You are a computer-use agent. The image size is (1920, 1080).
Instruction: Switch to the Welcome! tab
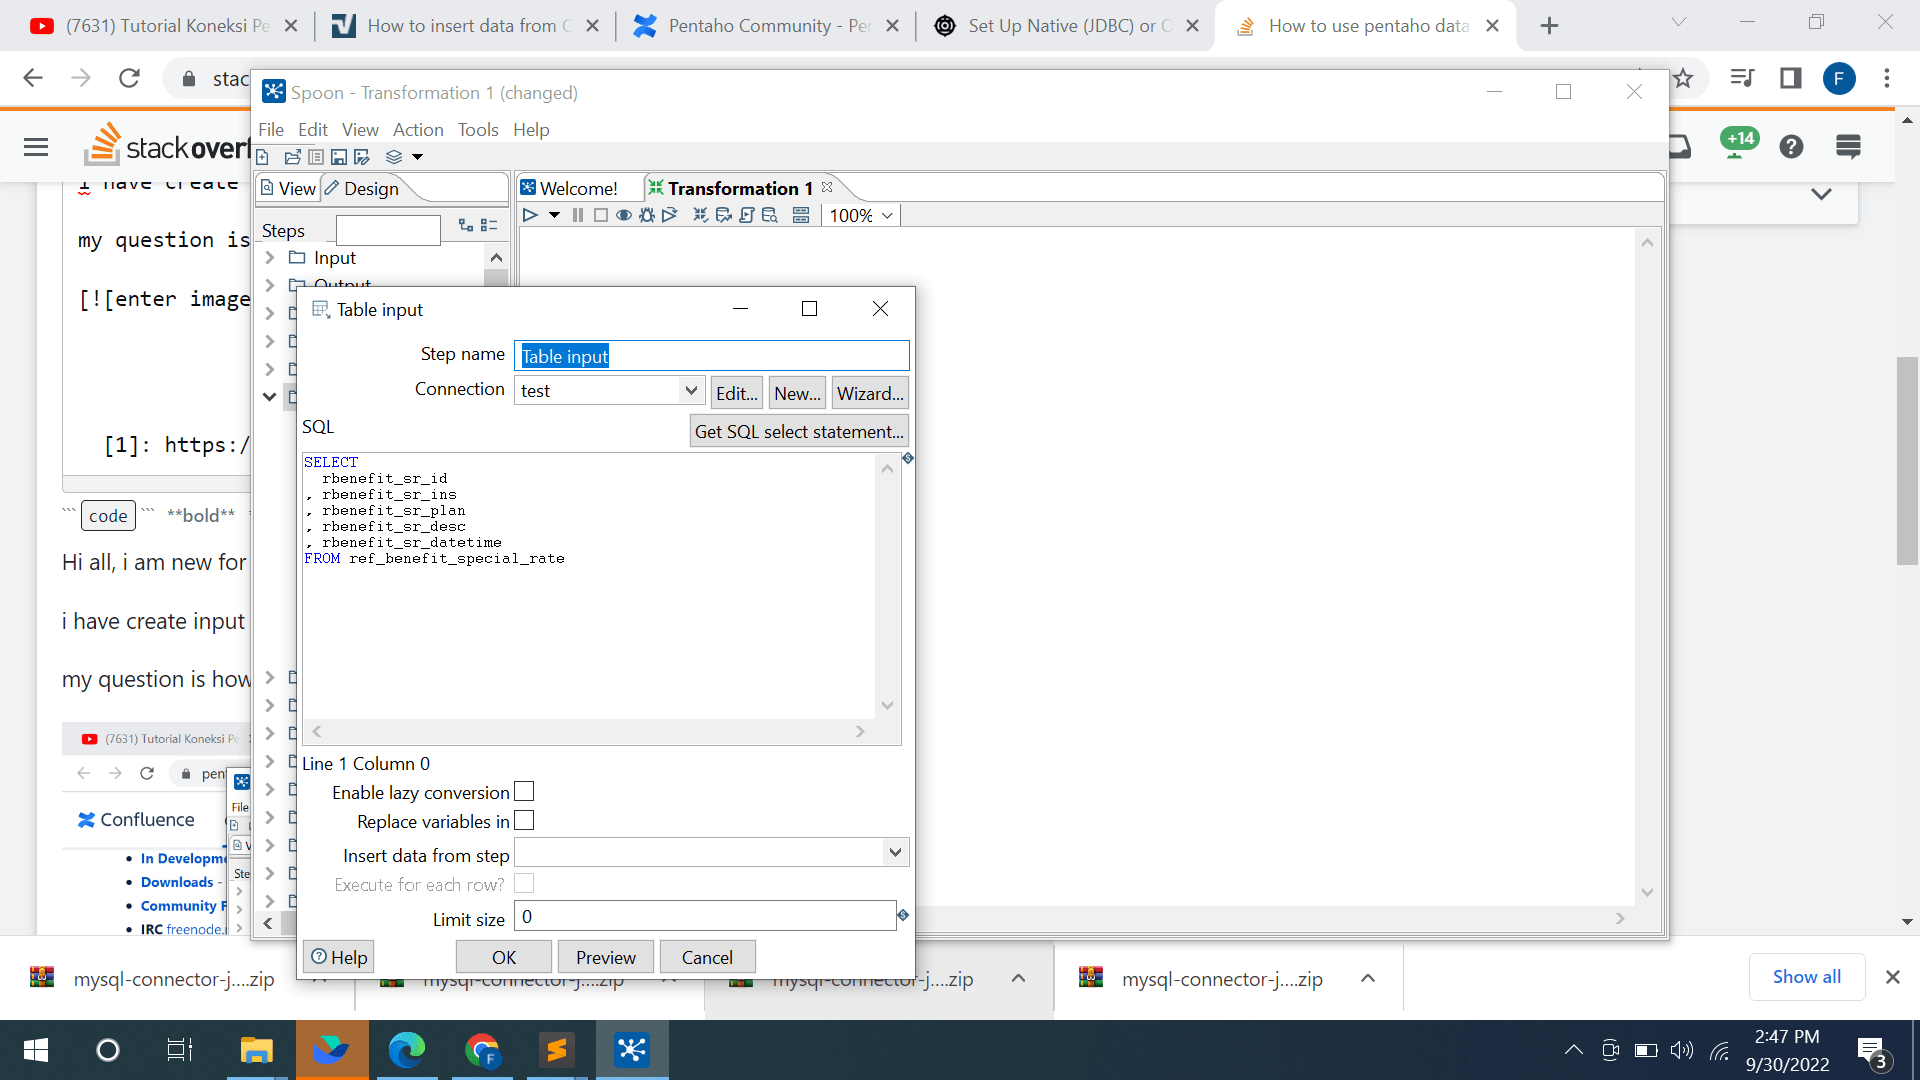point(578,188)
